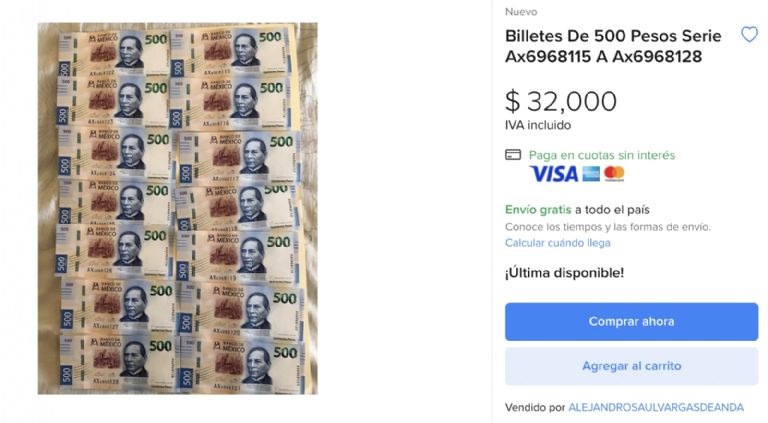This screenshot has height=423, width=768.
Task: Click Agregar al carrito button
Action: [x=631, y=366]
